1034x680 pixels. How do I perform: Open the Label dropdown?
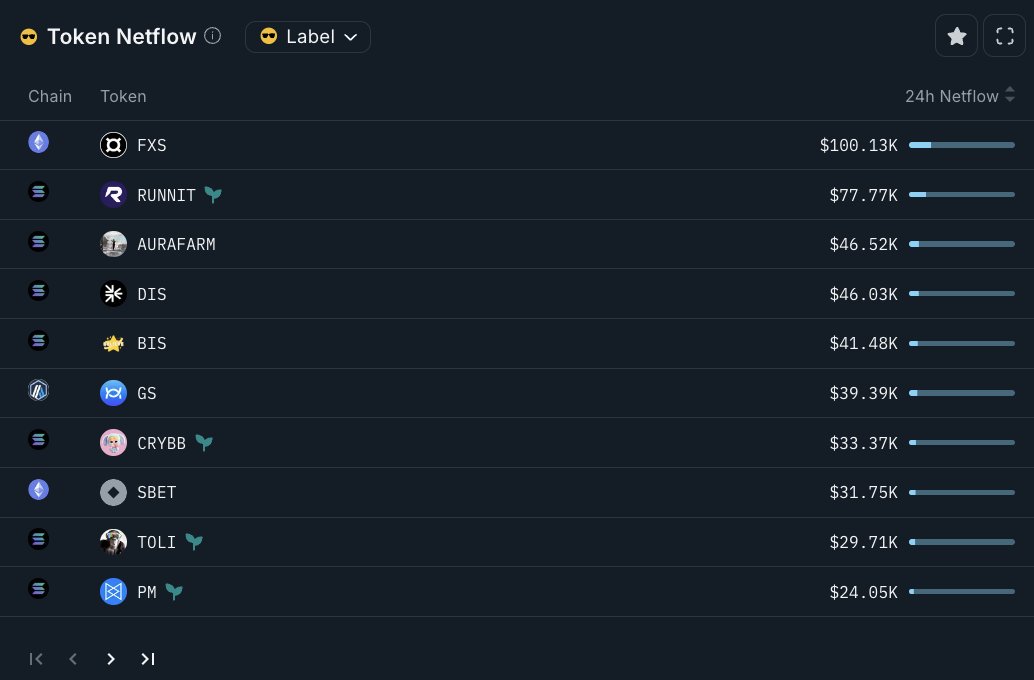tap(308, 36)
